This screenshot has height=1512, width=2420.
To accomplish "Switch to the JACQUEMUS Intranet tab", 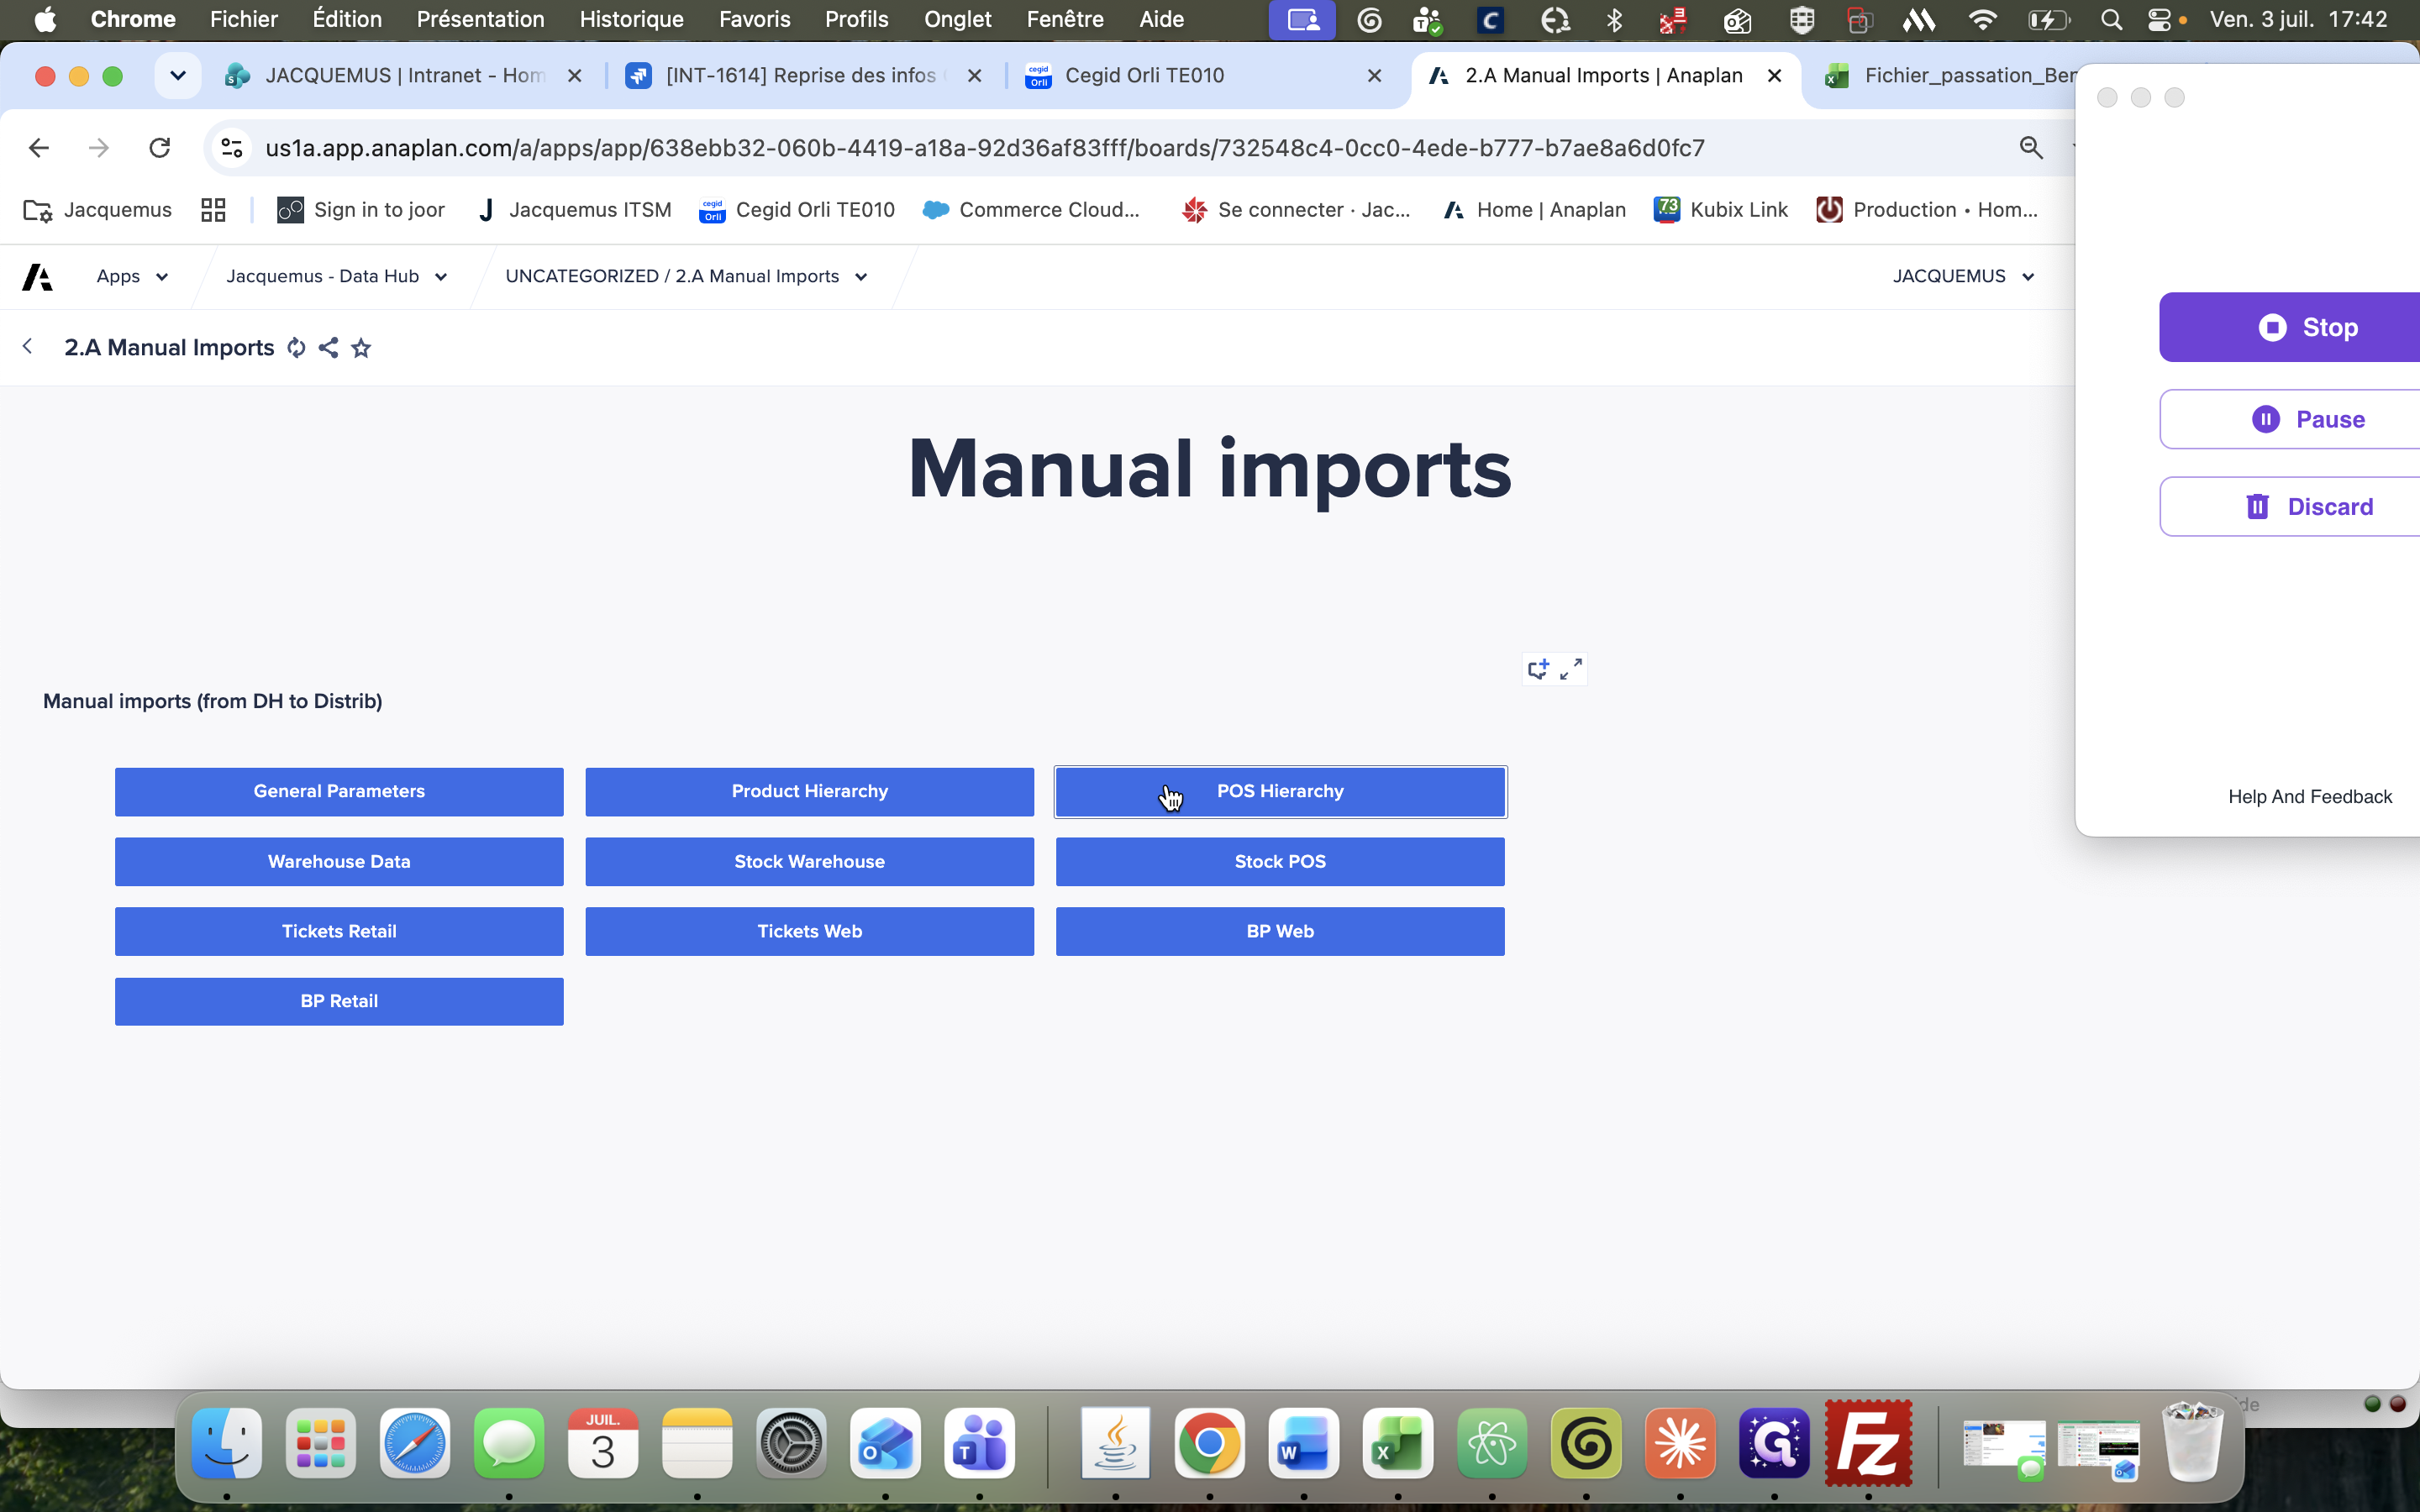I will click(x=403, y=76).
